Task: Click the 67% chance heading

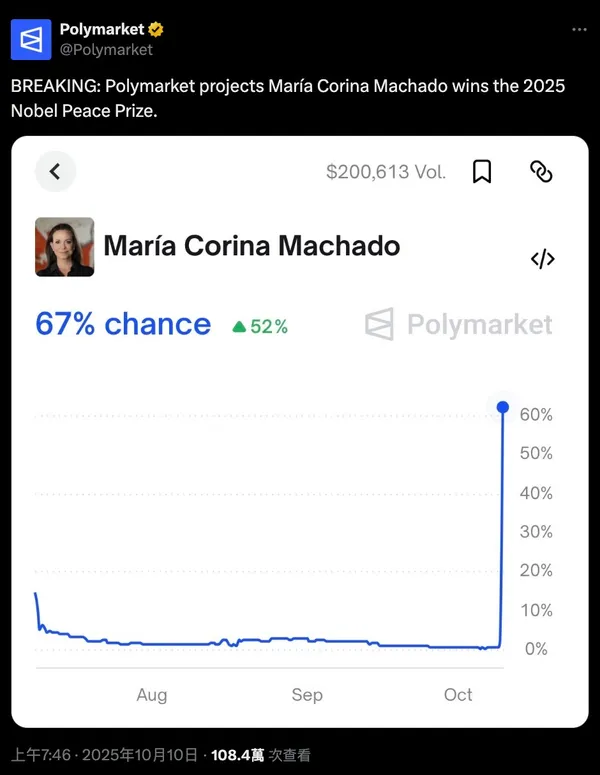Action: click(x=123, y=324)
